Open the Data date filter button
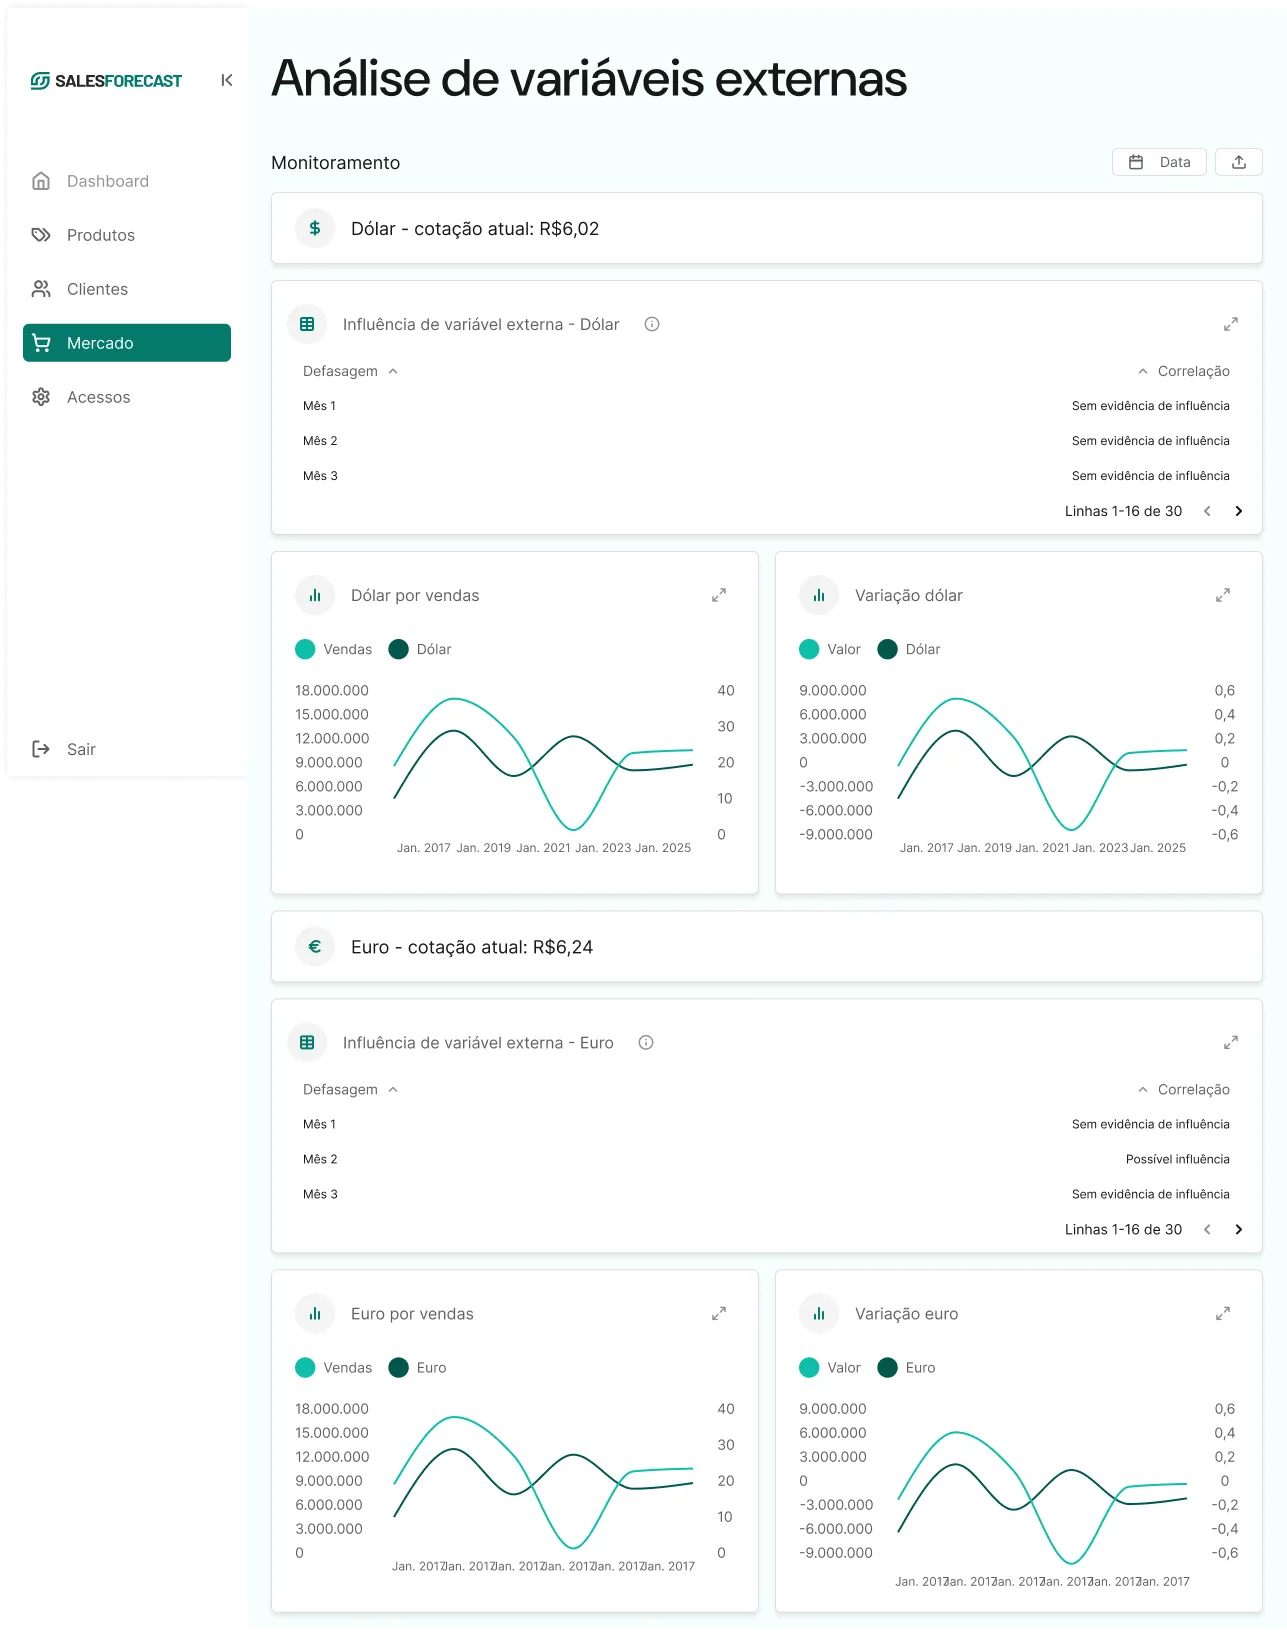 (x=1159, y=162)
